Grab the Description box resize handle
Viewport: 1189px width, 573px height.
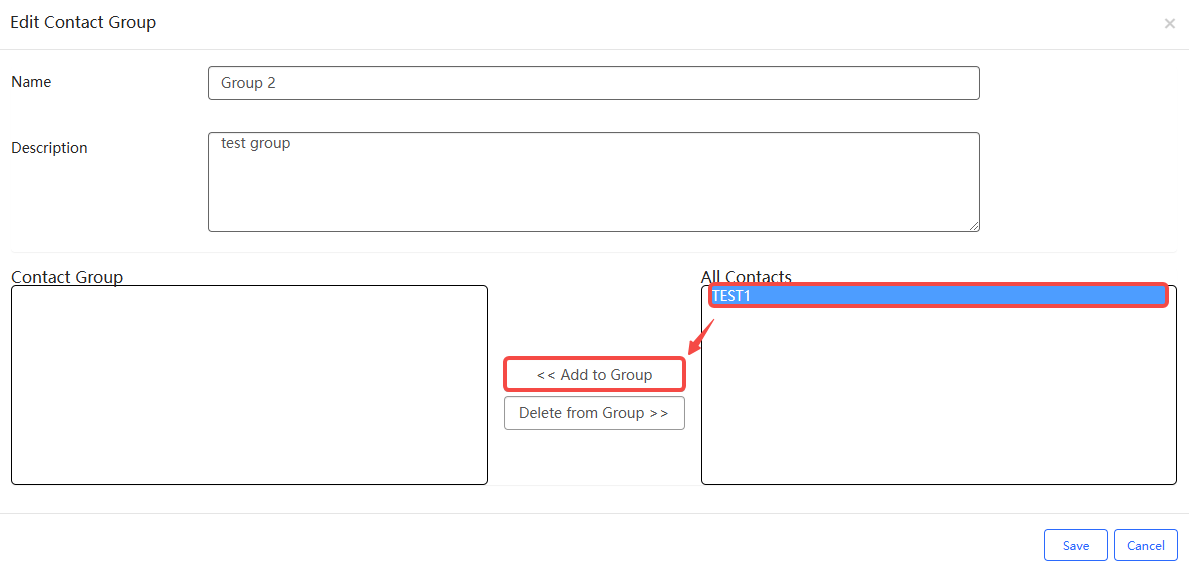[974, 226]
